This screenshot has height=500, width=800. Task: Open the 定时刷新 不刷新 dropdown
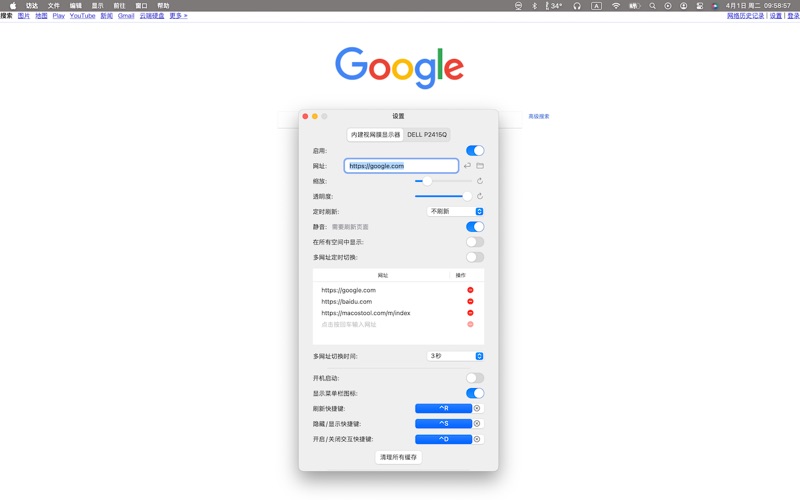tap(455, 211)
